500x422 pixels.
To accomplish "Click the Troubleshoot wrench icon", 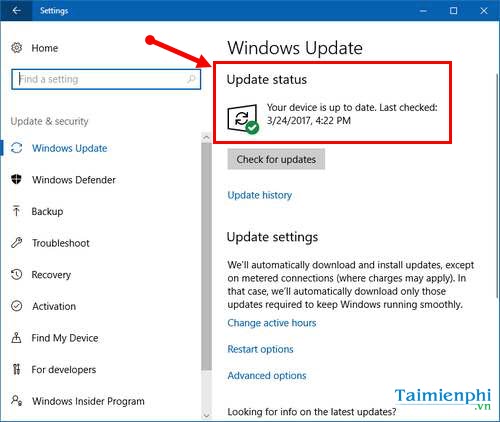I will [17, 243].
